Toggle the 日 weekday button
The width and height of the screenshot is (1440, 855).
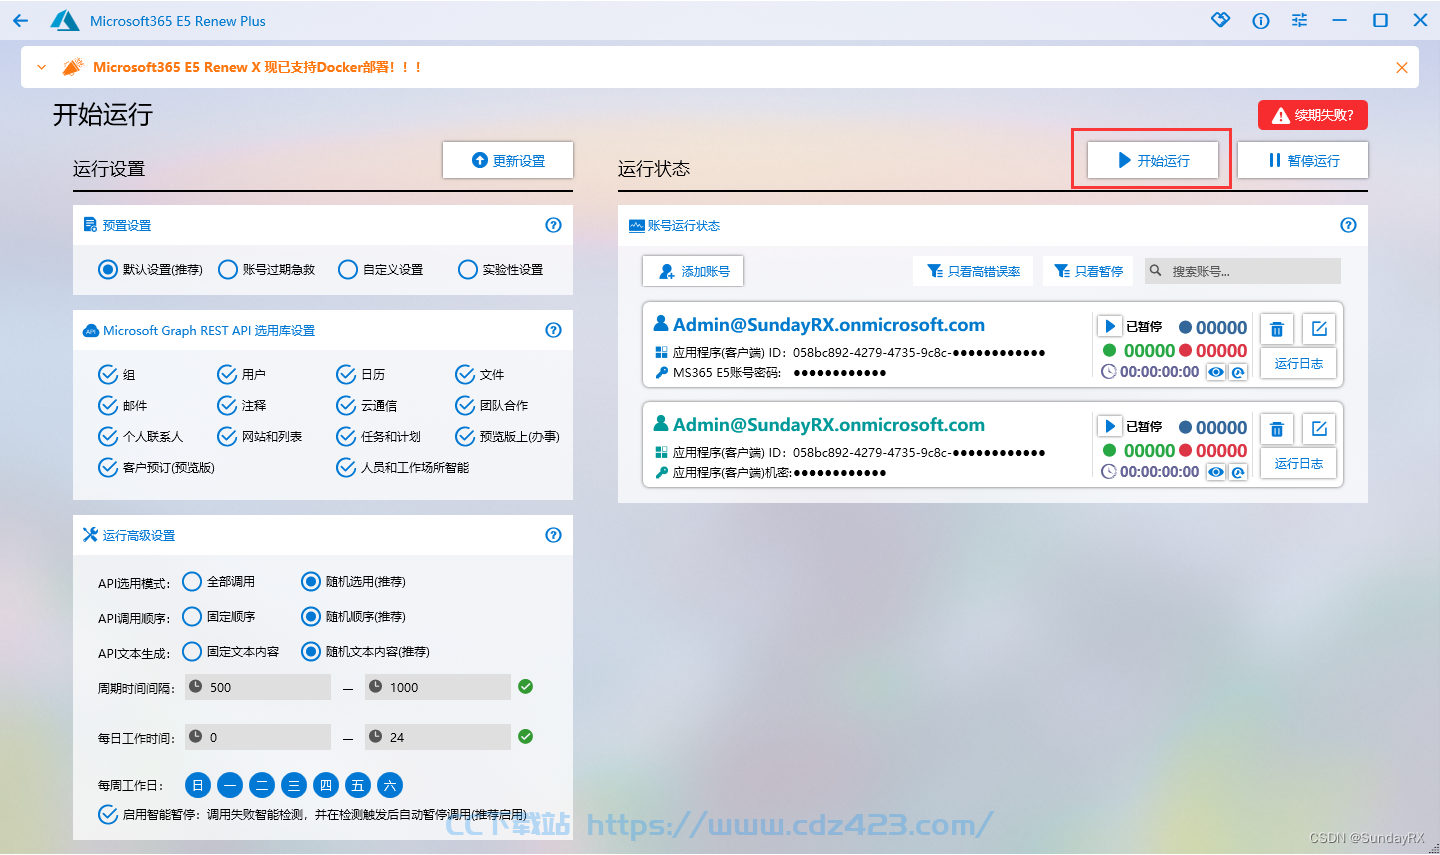(x=198, y=785)
